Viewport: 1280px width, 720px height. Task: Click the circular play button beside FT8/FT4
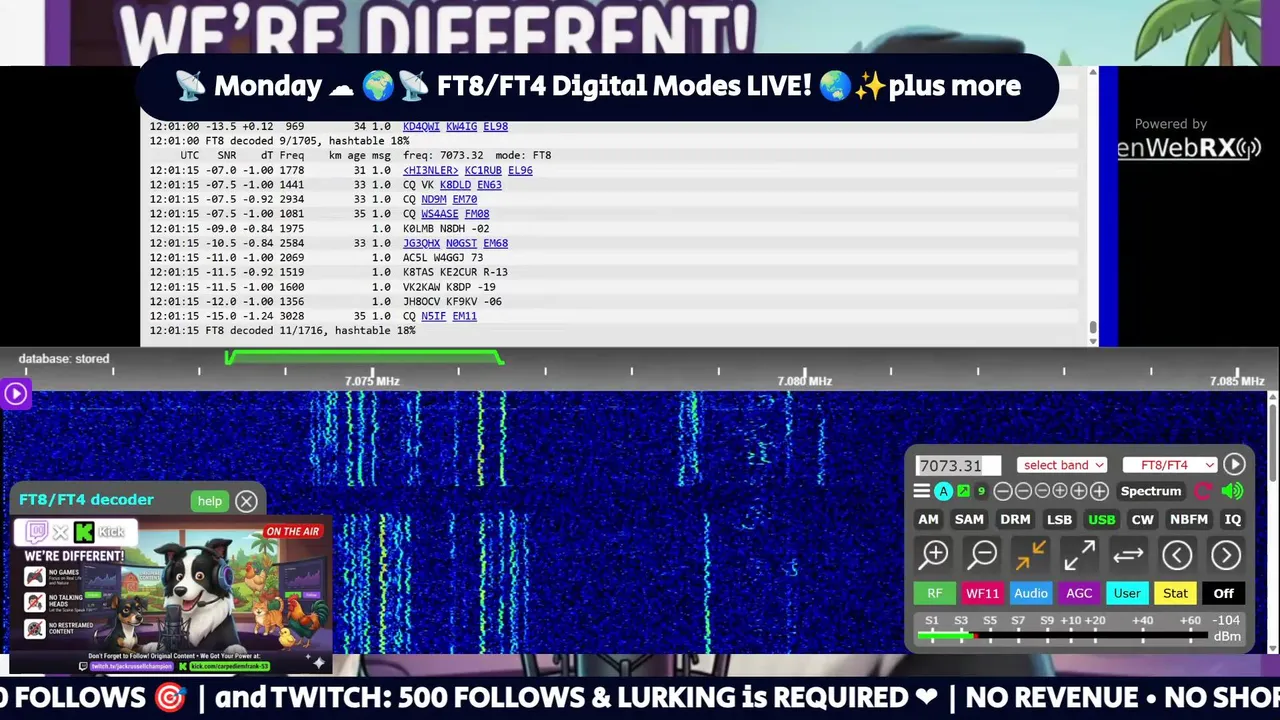coord(1234,464)
